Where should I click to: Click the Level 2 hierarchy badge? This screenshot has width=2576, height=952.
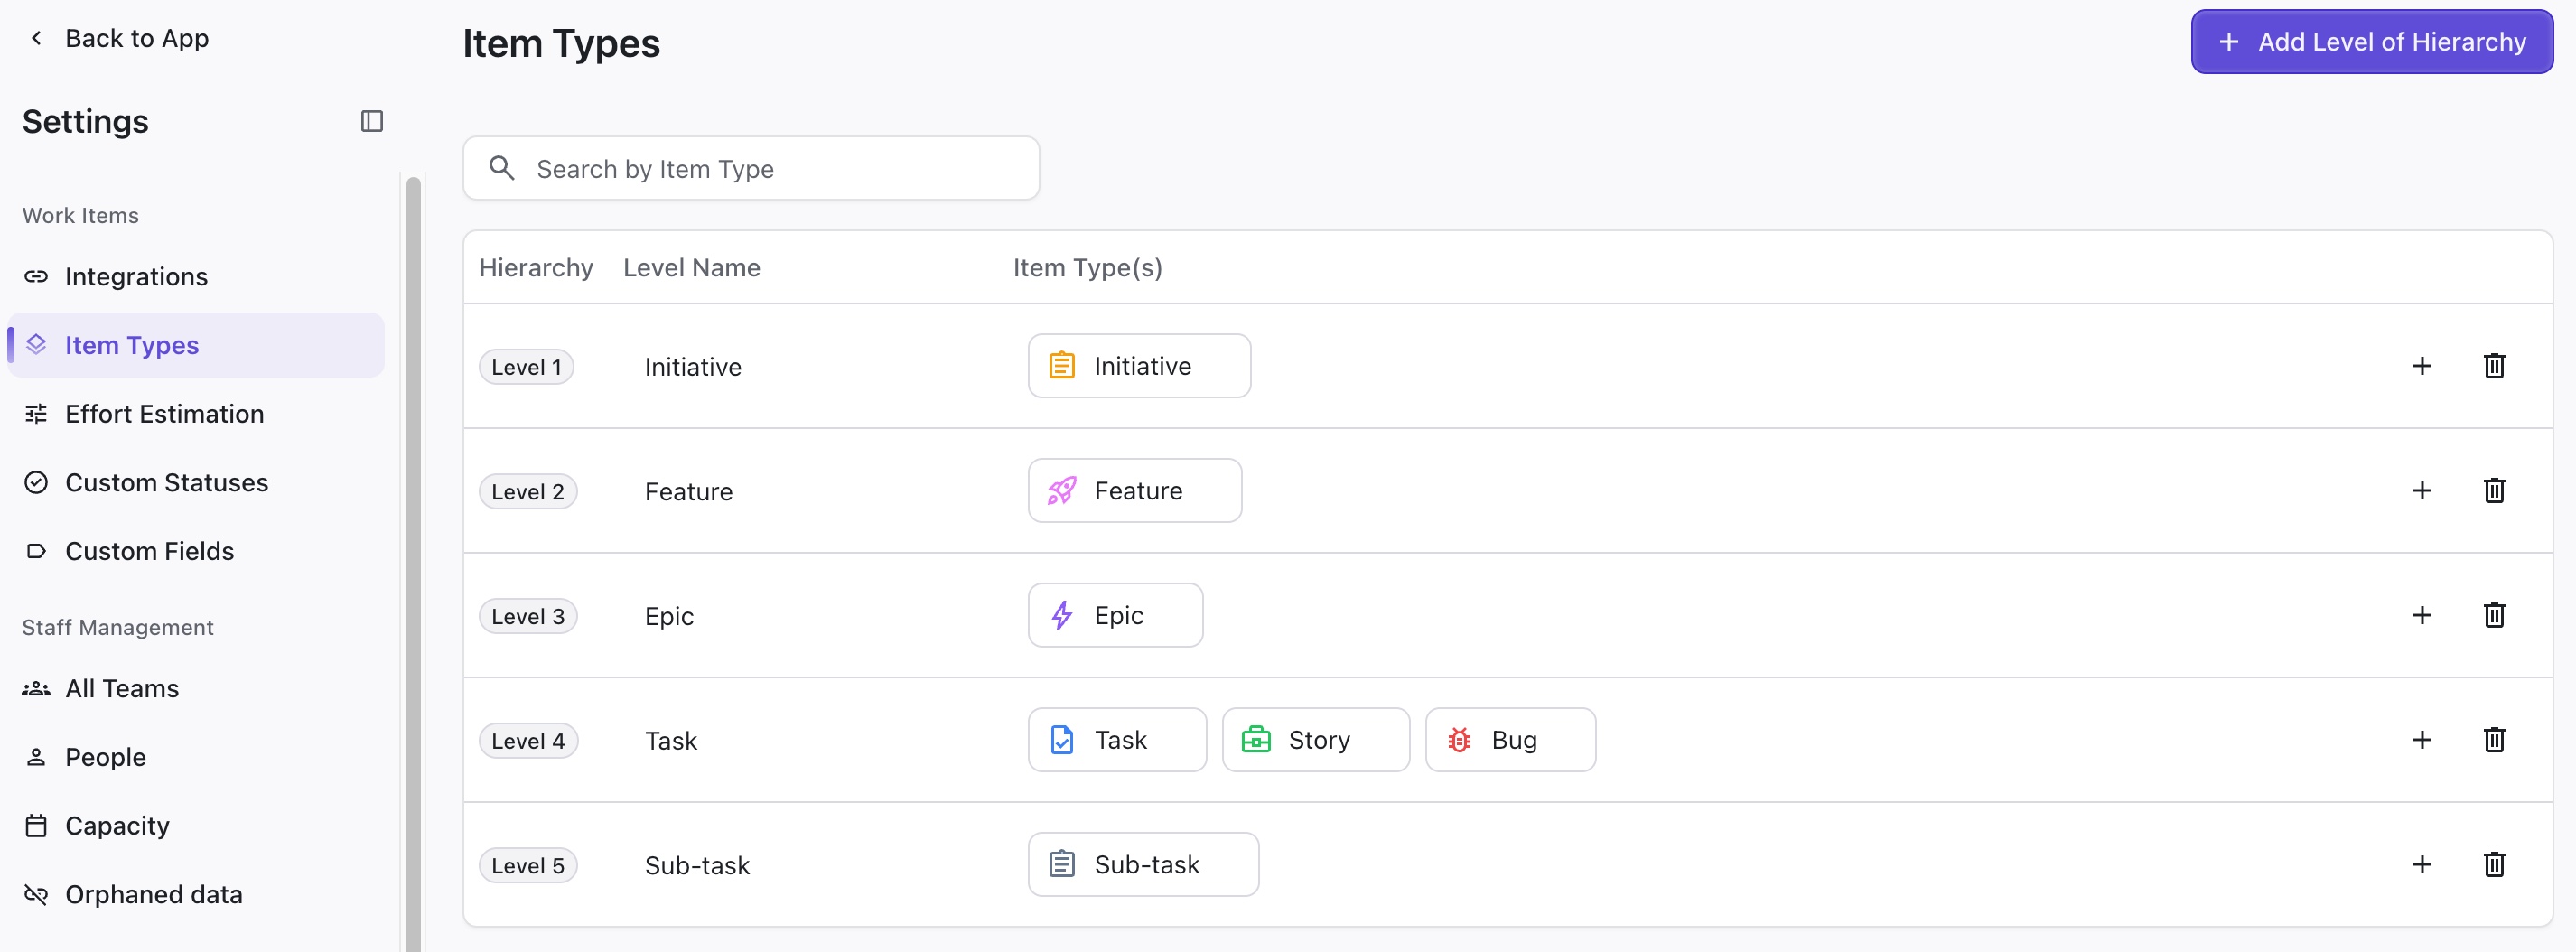pos(528,492)
